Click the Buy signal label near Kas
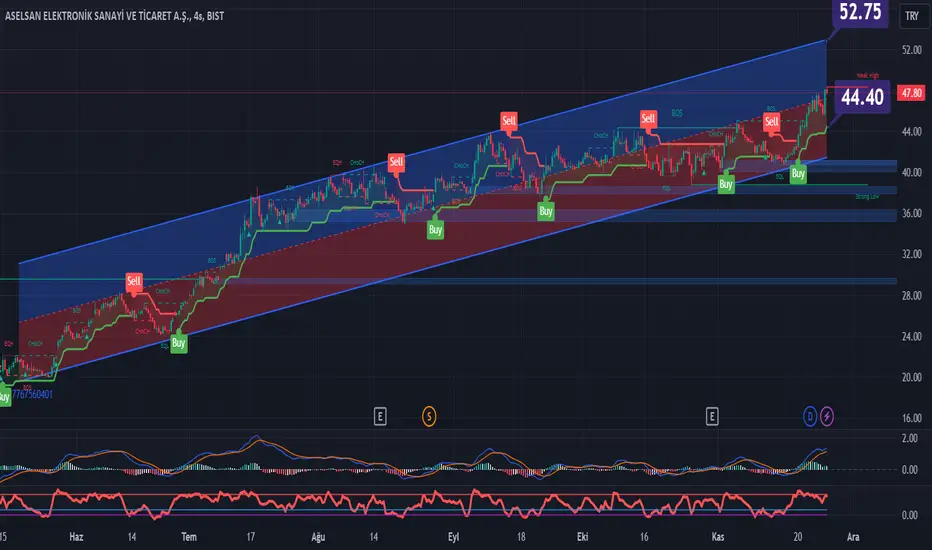The width and height of the screenshot is (932, 550). pos(726,184)
